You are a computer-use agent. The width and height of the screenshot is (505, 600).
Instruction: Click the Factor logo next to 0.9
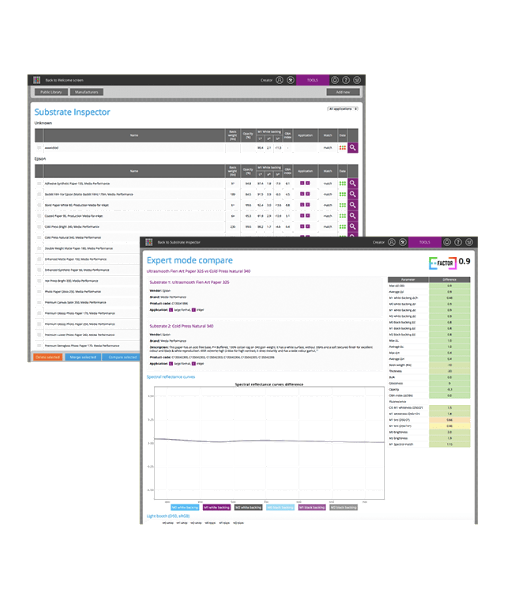tap(443, 263)
